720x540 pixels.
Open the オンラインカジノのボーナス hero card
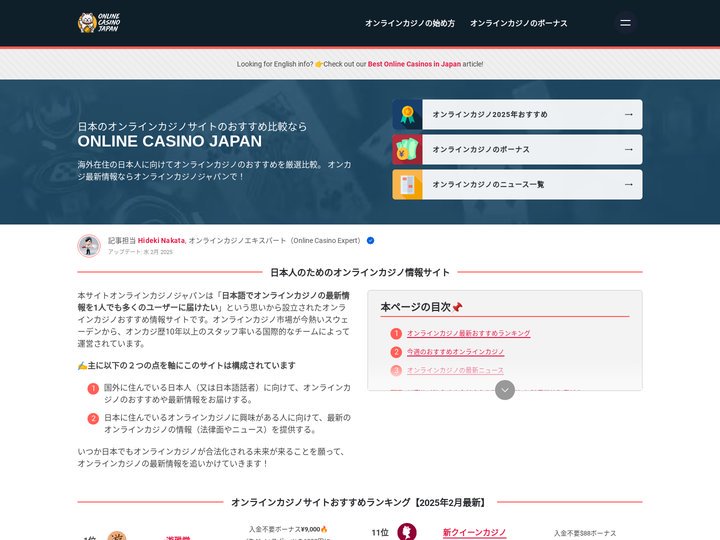pyautogui.click(x=517, y=149)
